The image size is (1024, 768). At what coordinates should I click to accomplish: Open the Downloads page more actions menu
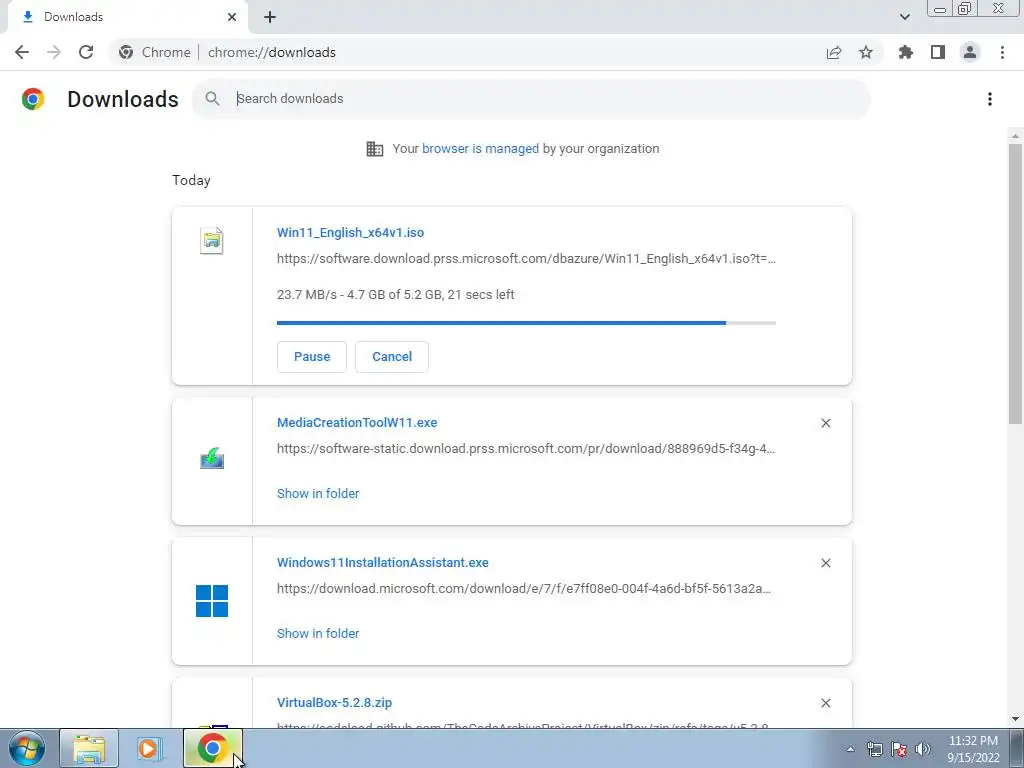990,99
